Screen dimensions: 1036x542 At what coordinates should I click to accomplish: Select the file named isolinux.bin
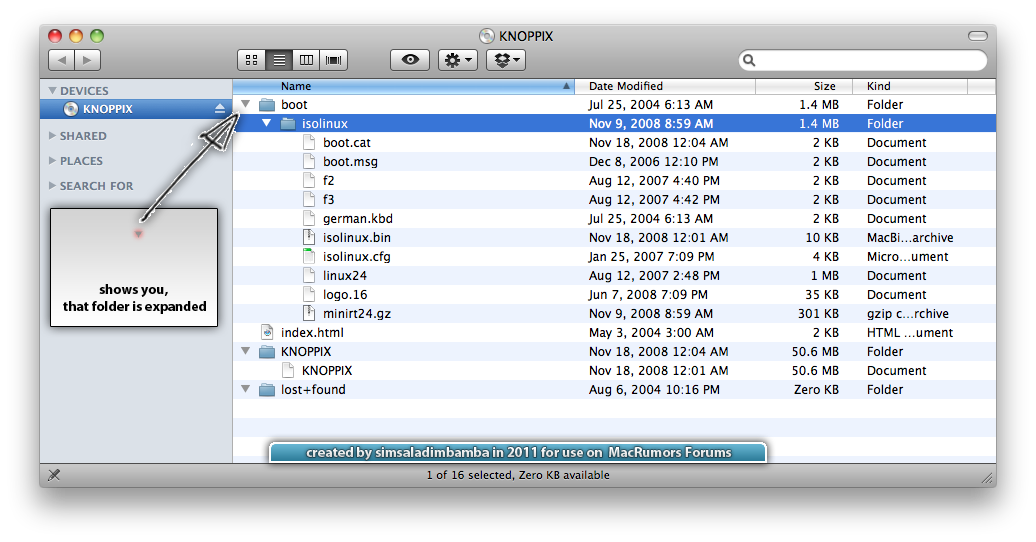(x=357, y=238)
